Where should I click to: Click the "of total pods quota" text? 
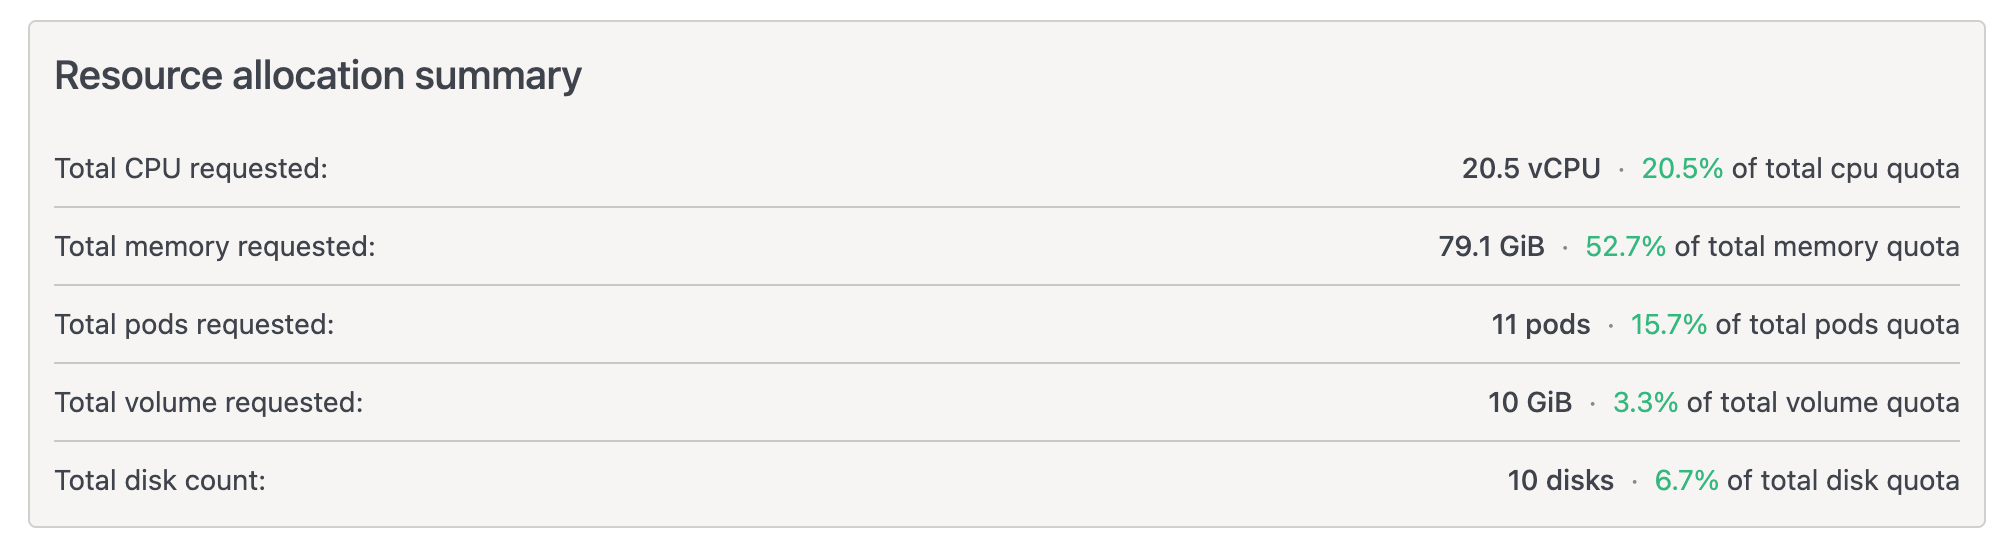(1837, 324)
